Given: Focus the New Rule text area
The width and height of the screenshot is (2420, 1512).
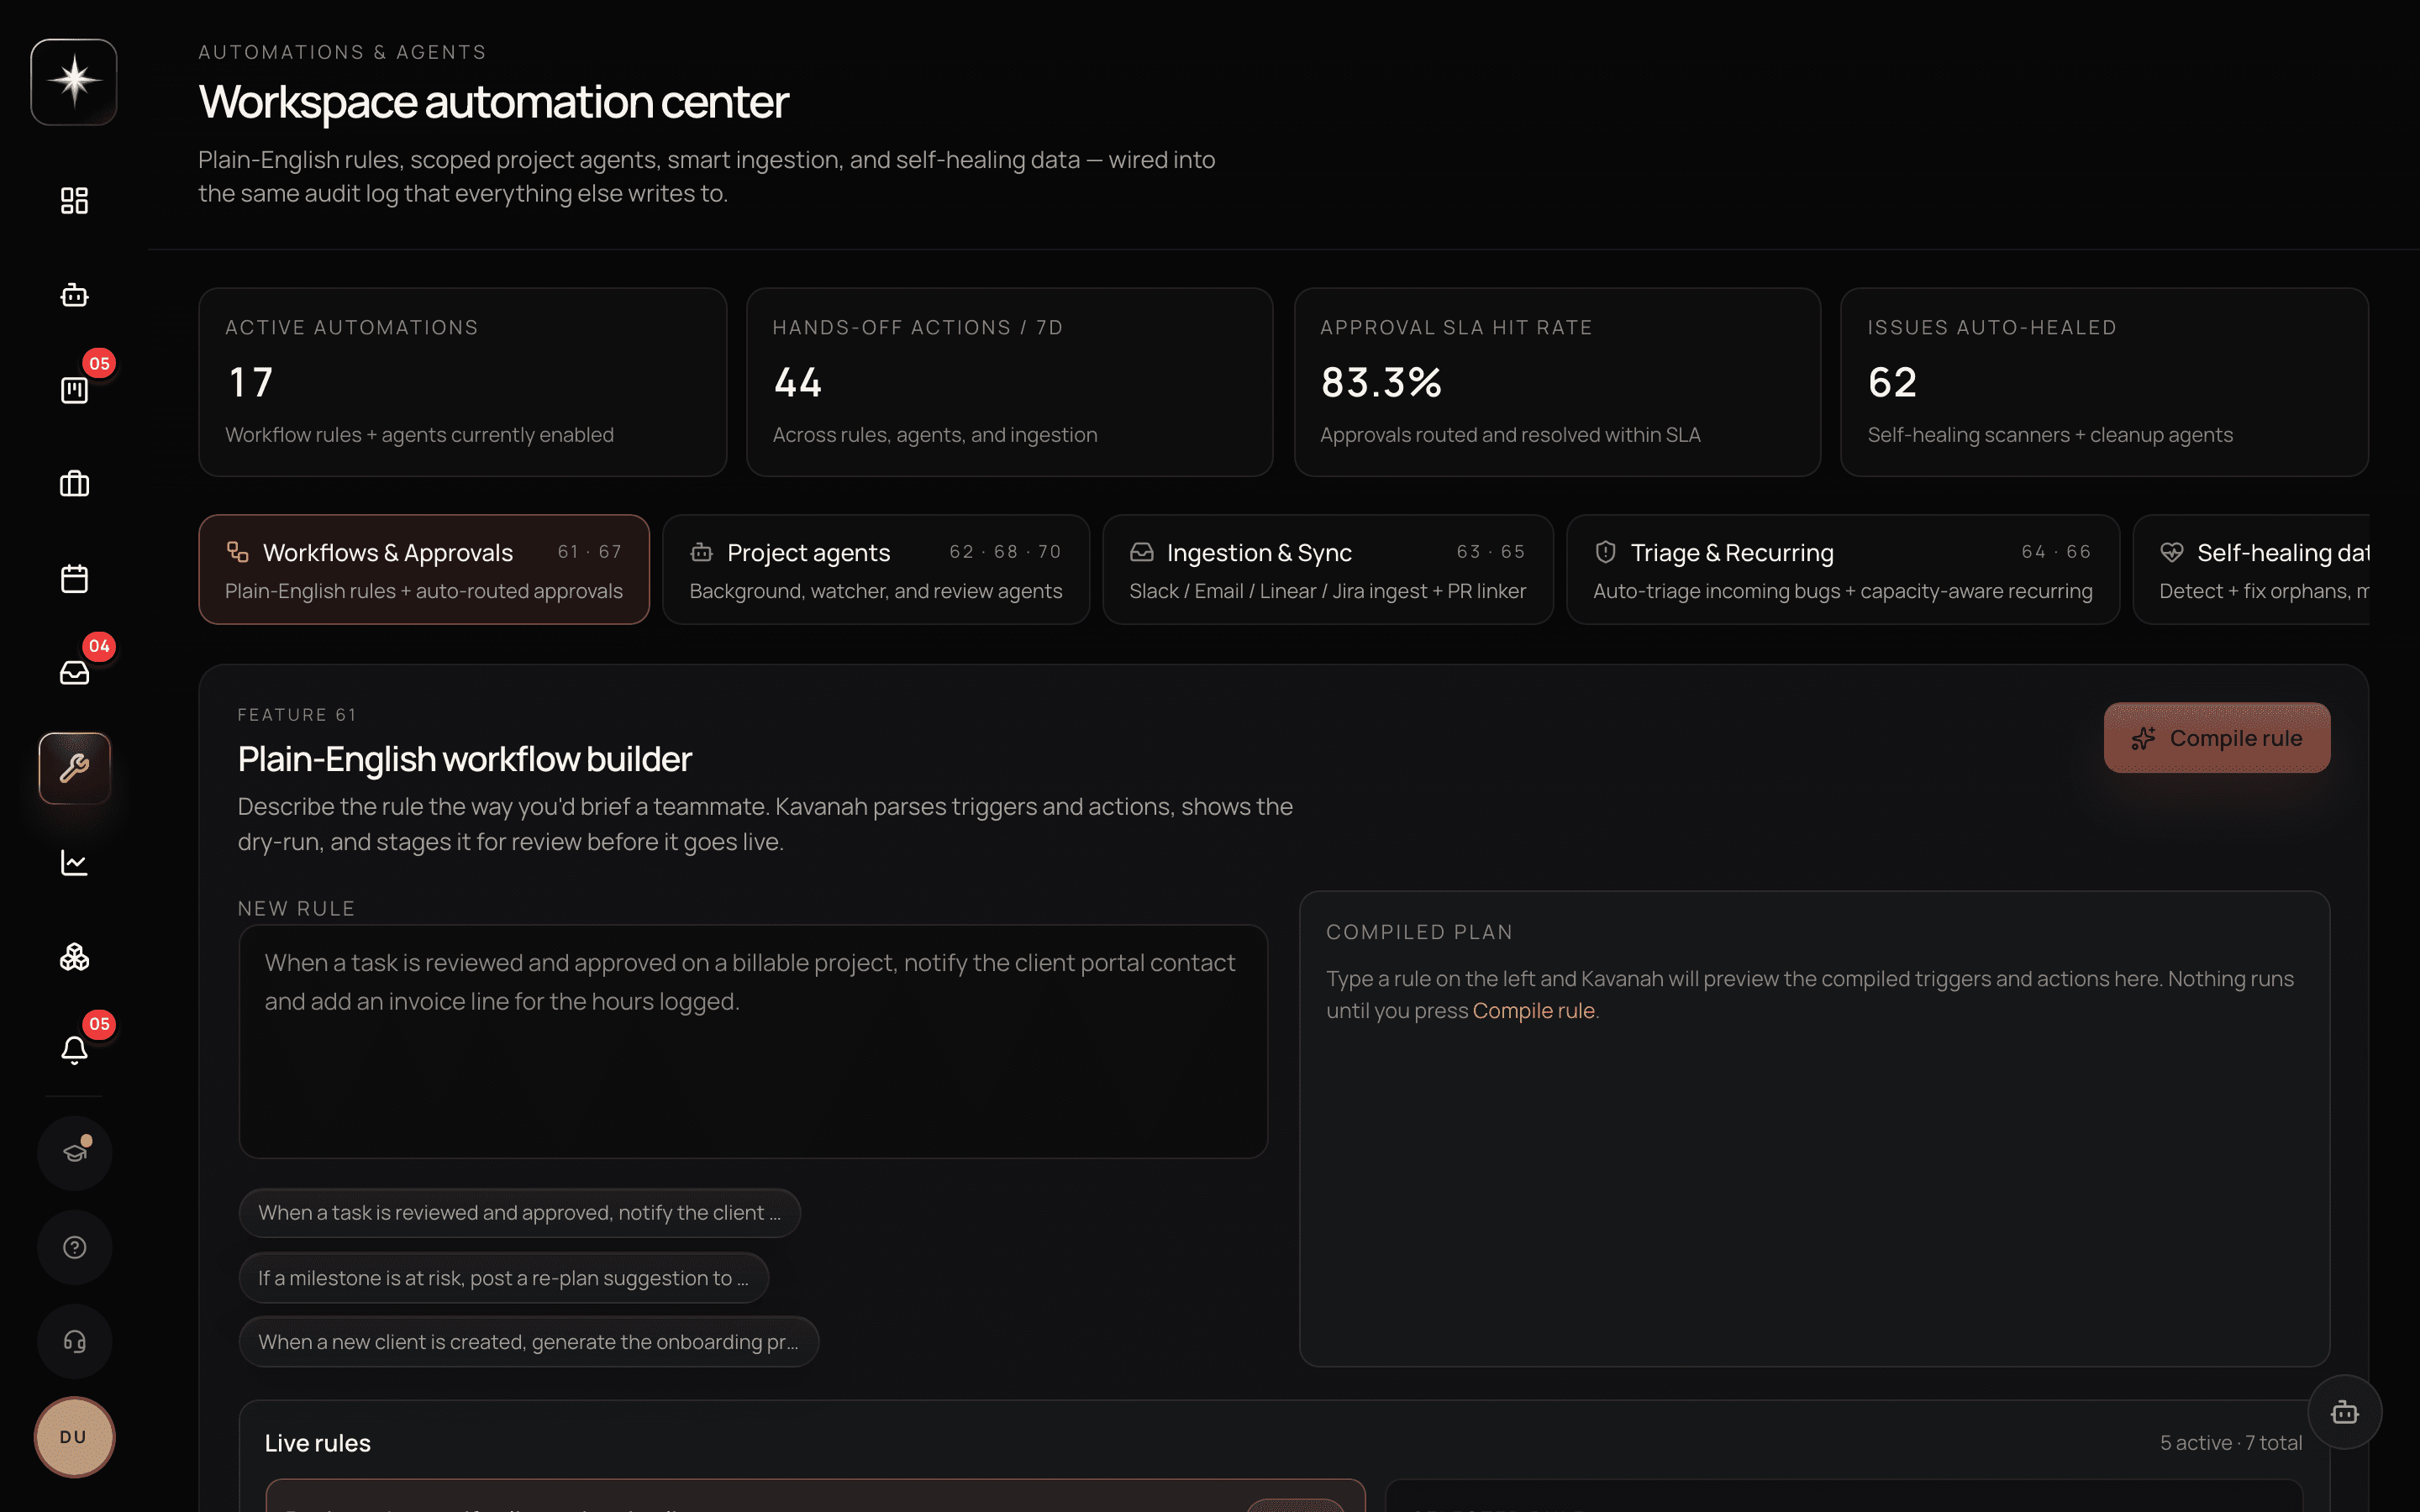Looking at the screenshot, I should pyautogui.click(x=753, y=1041).
